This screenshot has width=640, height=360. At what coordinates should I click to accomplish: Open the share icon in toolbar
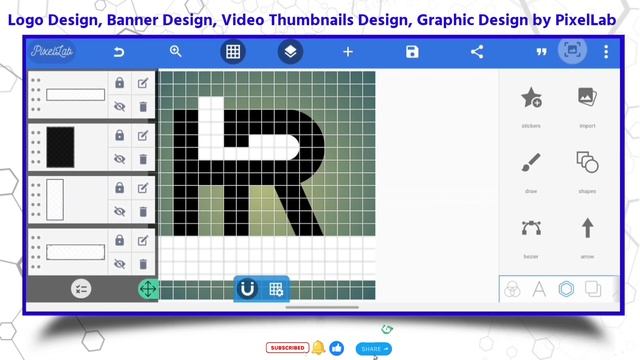click(x=477, y=52)
